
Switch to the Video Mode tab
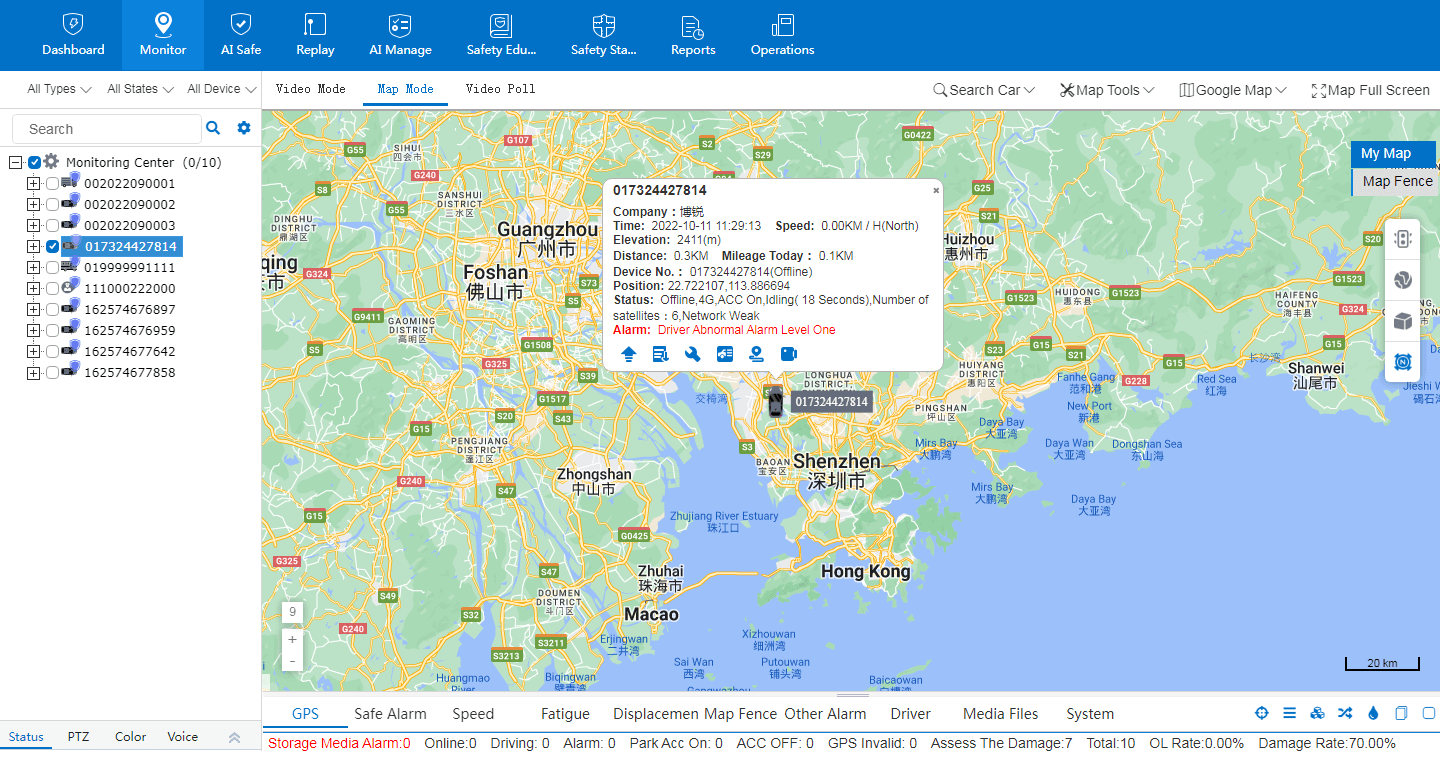point(310,89)
